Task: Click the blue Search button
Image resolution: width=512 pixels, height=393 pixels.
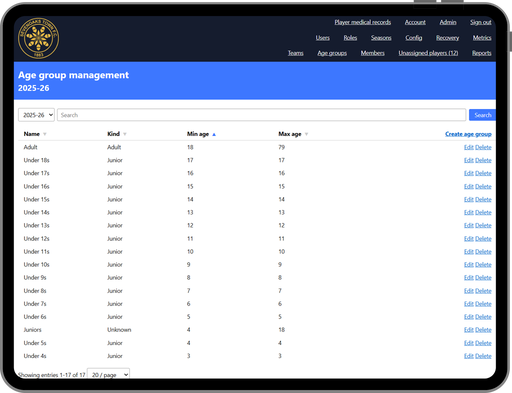Action: point(482,115)
